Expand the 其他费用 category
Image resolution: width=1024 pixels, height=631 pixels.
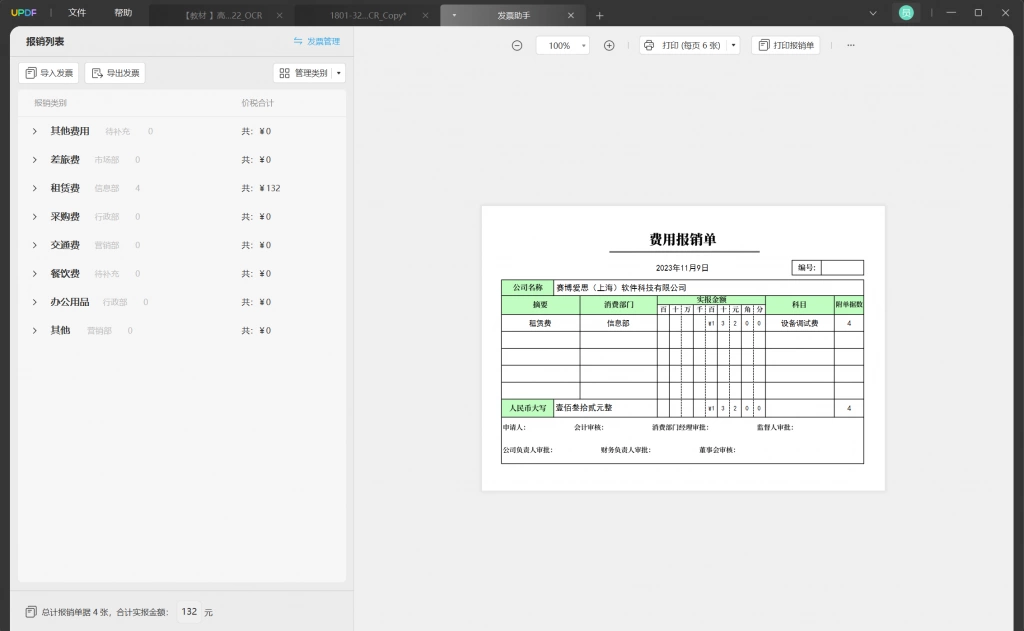tap(35, 131)
